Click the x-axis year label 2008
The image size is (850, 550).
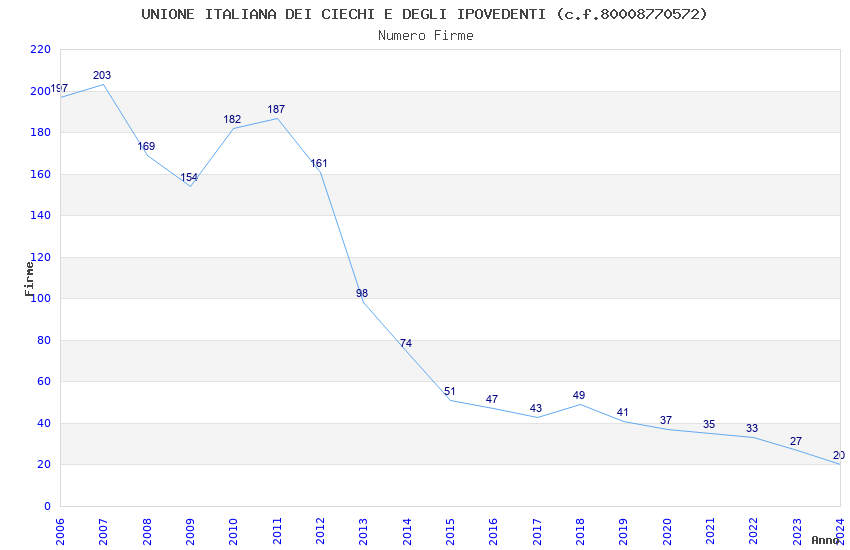(147, 532)
